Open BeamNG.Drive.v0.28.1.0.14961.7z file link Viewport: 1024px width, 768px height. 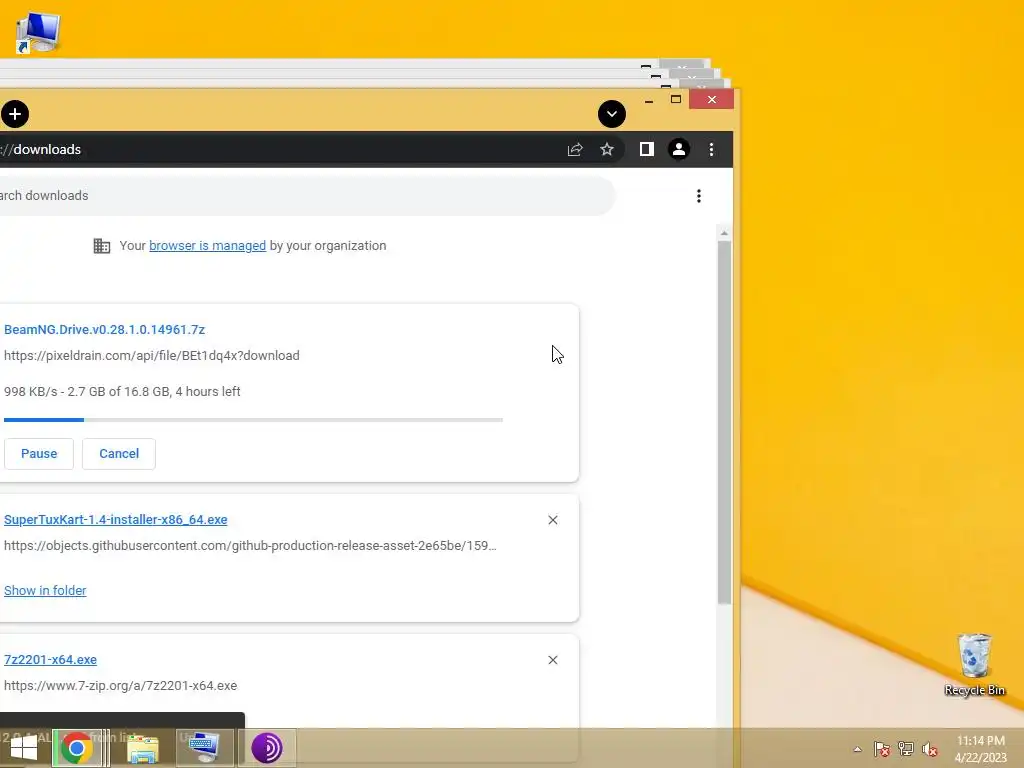click(x=104, y=329)
